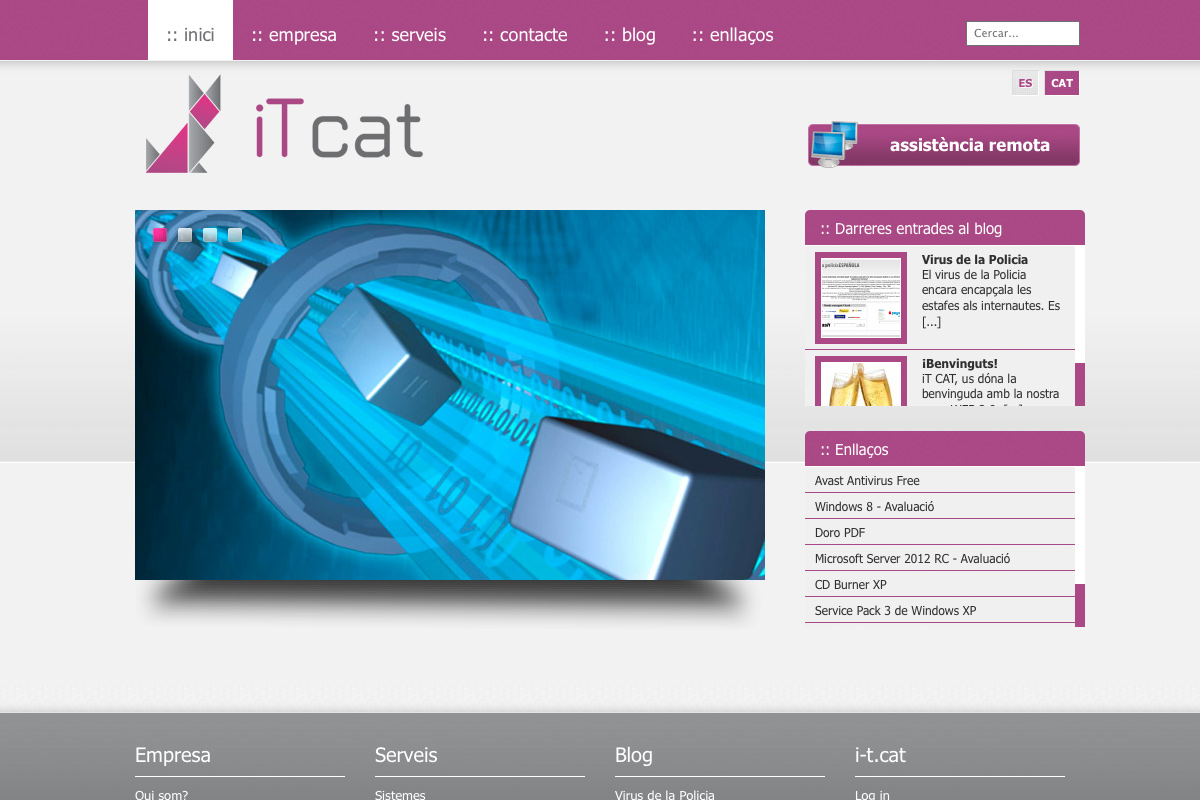Open the contacte page
The height and width of the screenshot is (800, 1200).
525,35
